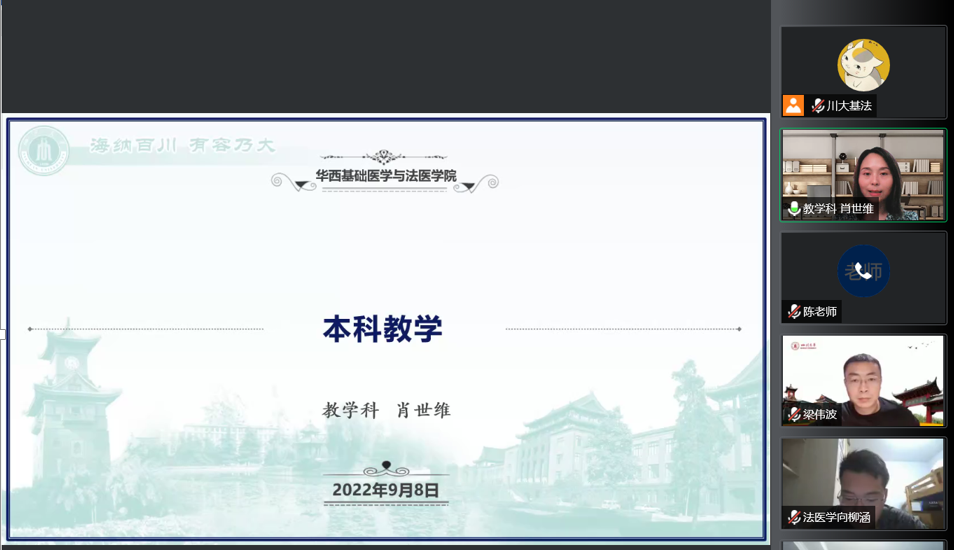Click the orange host icon on 川大基法 tile
The height and width of the screenshot is (550, 954).
[793, 106]
